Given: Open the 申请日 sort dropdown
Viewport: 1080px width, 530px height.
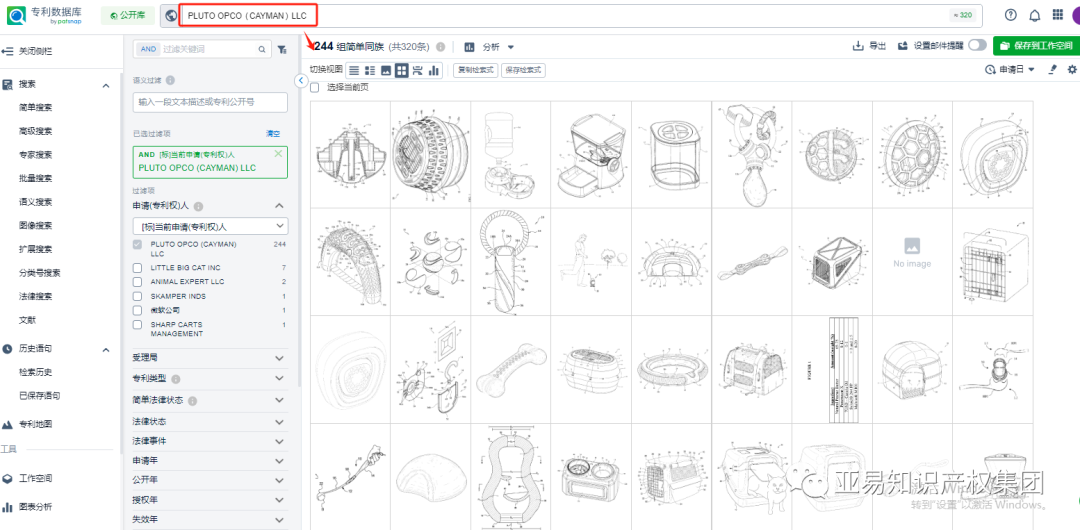Looking at the screenshot, I should pyautogui.click(x=1010, y=70).
